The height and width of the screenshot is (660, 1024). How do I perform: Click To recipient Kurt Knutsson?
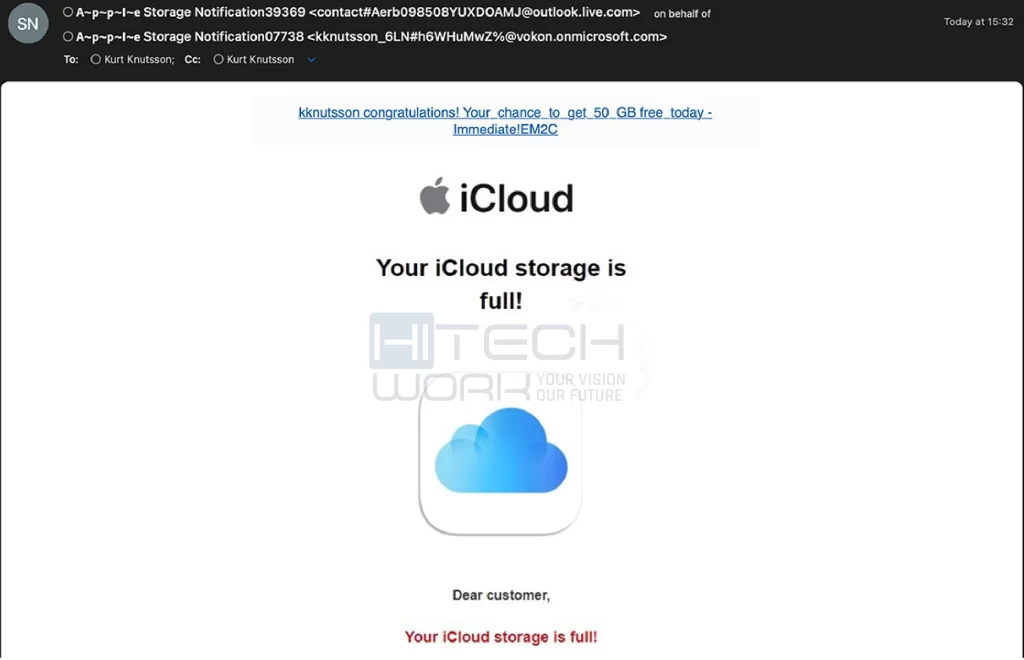(138, 59)
